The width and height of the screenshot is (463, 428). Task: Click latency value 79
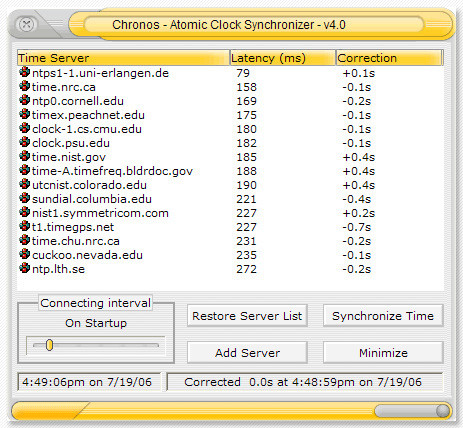[243, 73]
